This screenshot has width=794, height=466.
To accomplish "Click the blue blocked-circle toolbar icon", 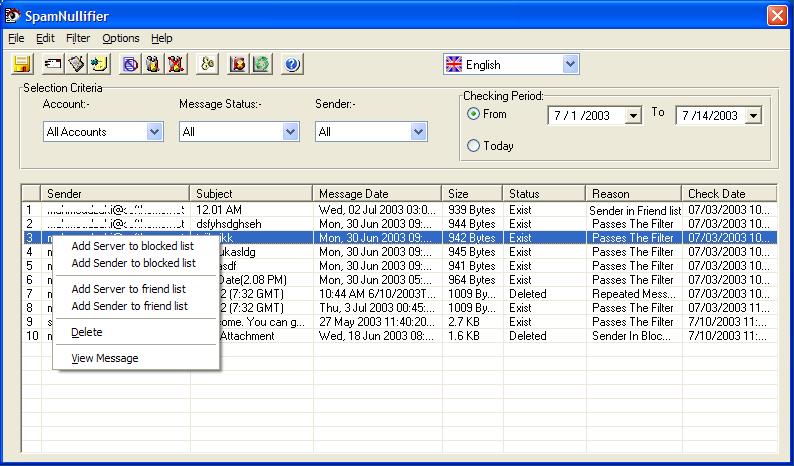I will (x=130, y=64).
